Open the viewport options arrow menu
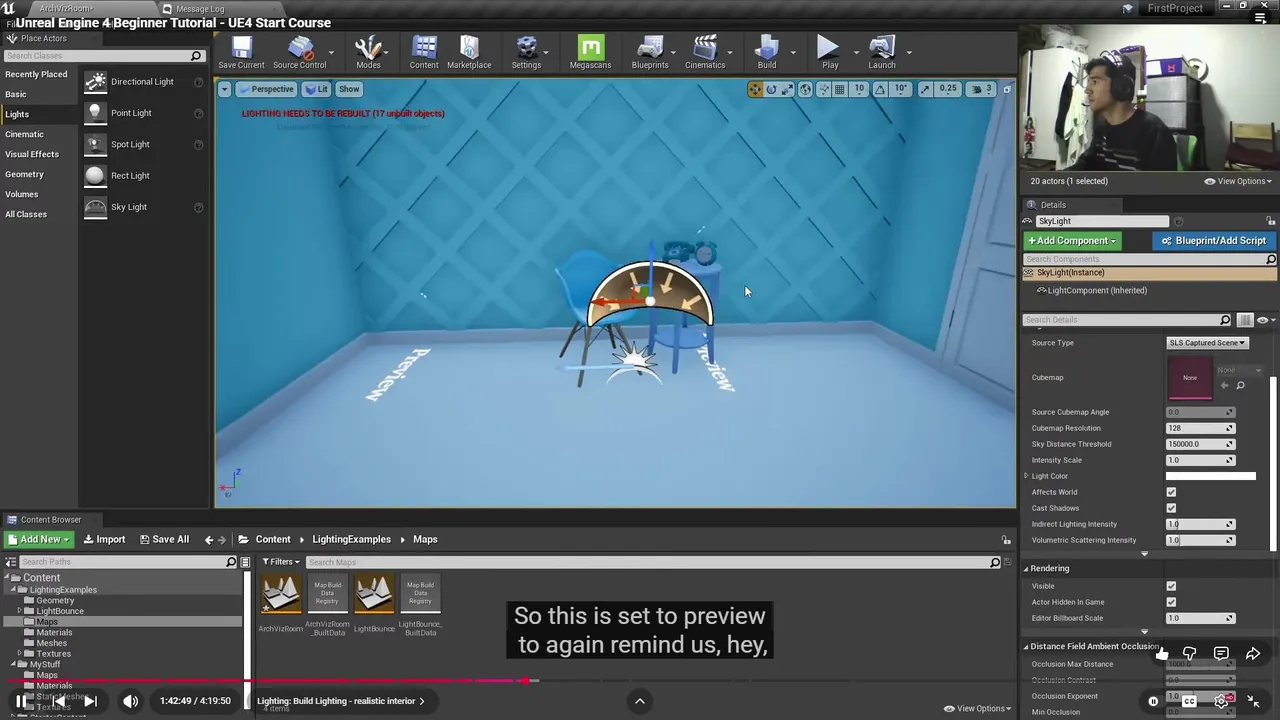 click(x=224, y=89)
